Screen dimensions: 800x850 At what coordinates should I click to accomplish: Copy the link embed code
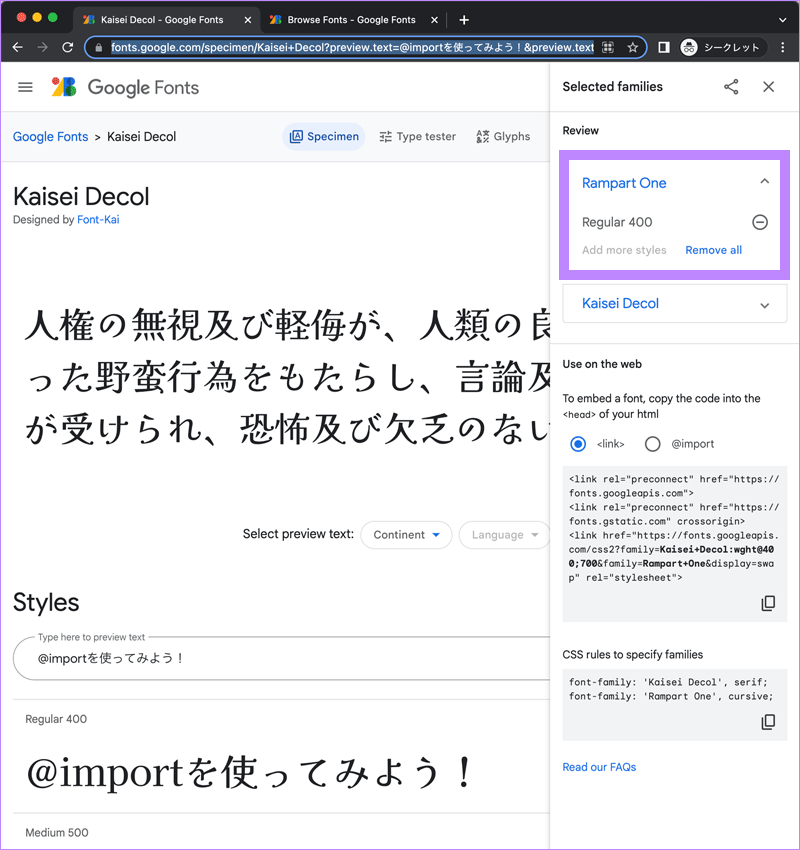[768, 603]
